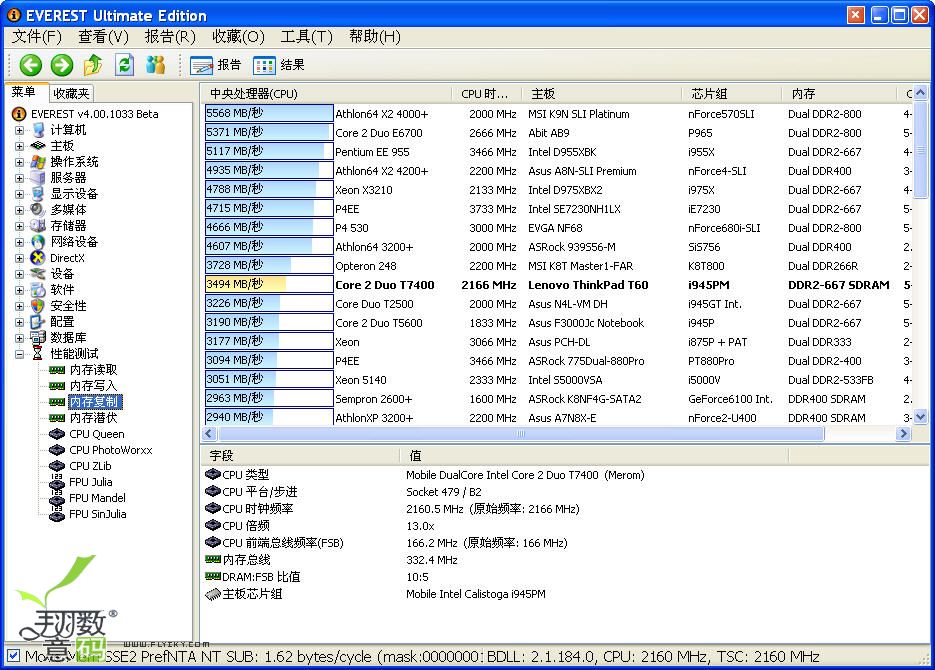The image size is (935, 670).
Task: Expand the DirectX tree node
Action: 20,258
